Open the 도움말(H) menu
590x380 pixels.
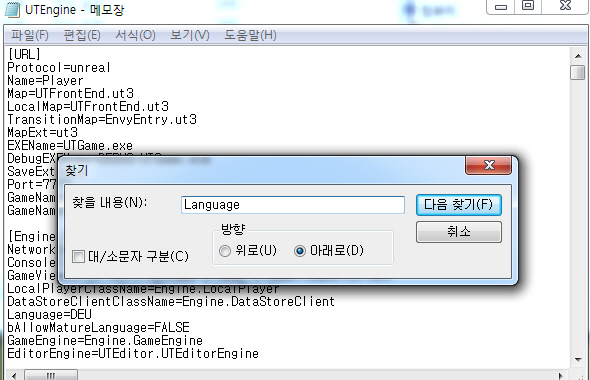click(x=250, y=35)
